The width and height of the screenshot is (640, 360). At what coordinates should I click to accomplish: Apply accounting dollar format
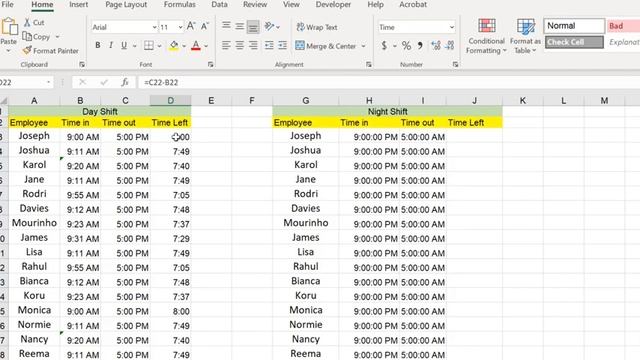pyautogui.click(x=384, y=45)
